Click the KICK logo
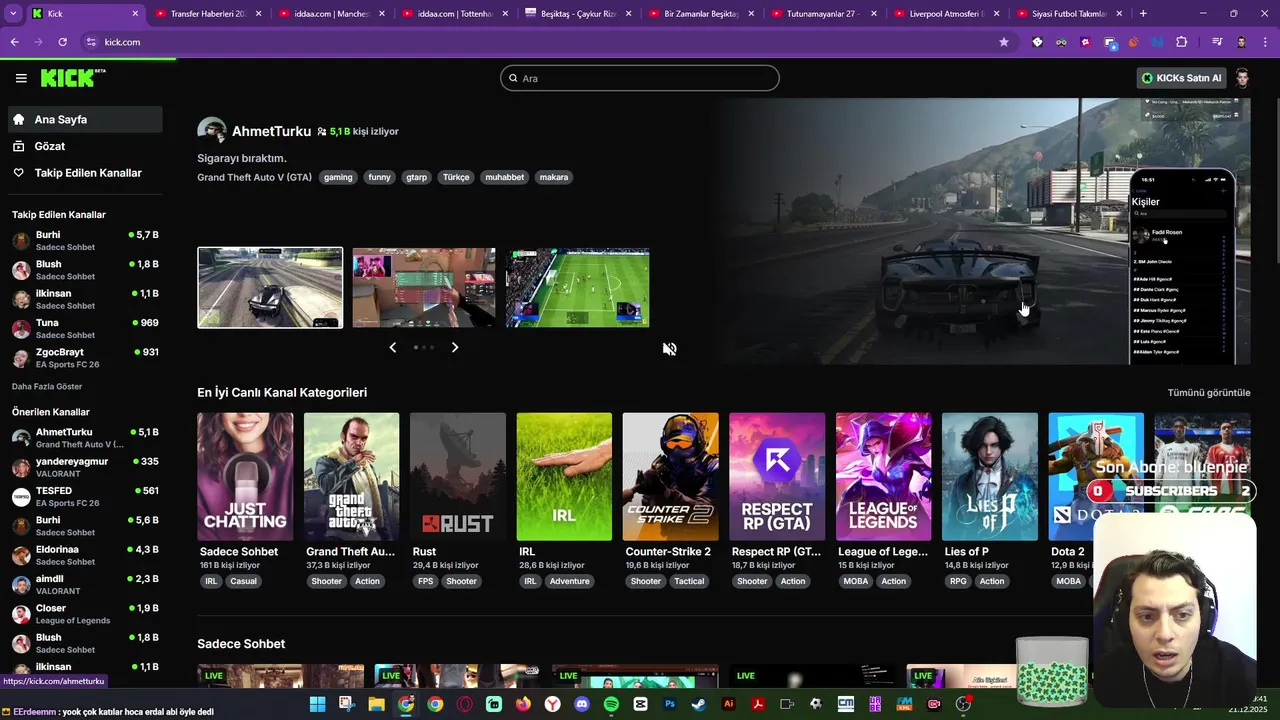 click(73, 78)
